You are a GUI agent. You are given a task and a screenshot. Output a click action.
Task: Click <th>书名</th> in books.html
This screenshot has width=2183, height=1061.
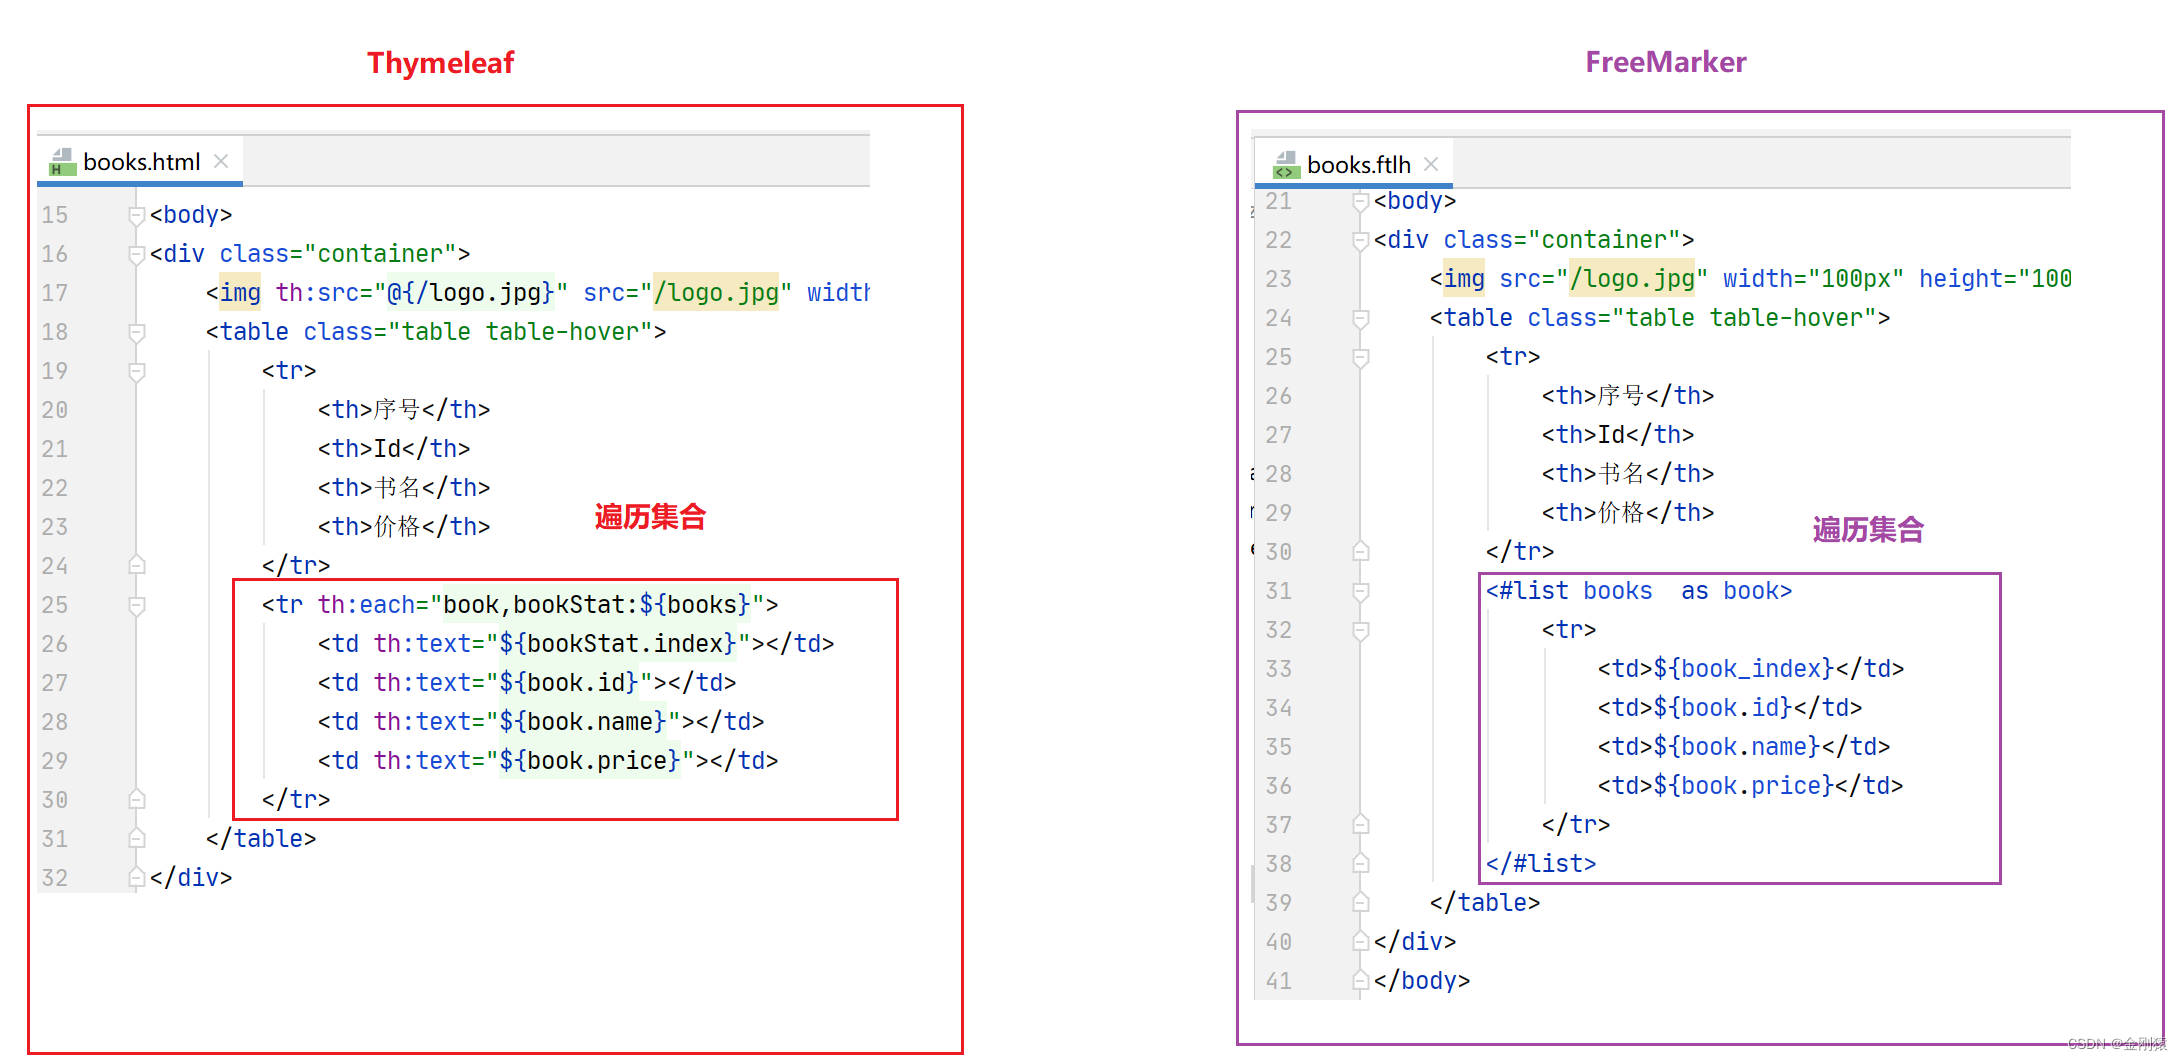[404, 488]
